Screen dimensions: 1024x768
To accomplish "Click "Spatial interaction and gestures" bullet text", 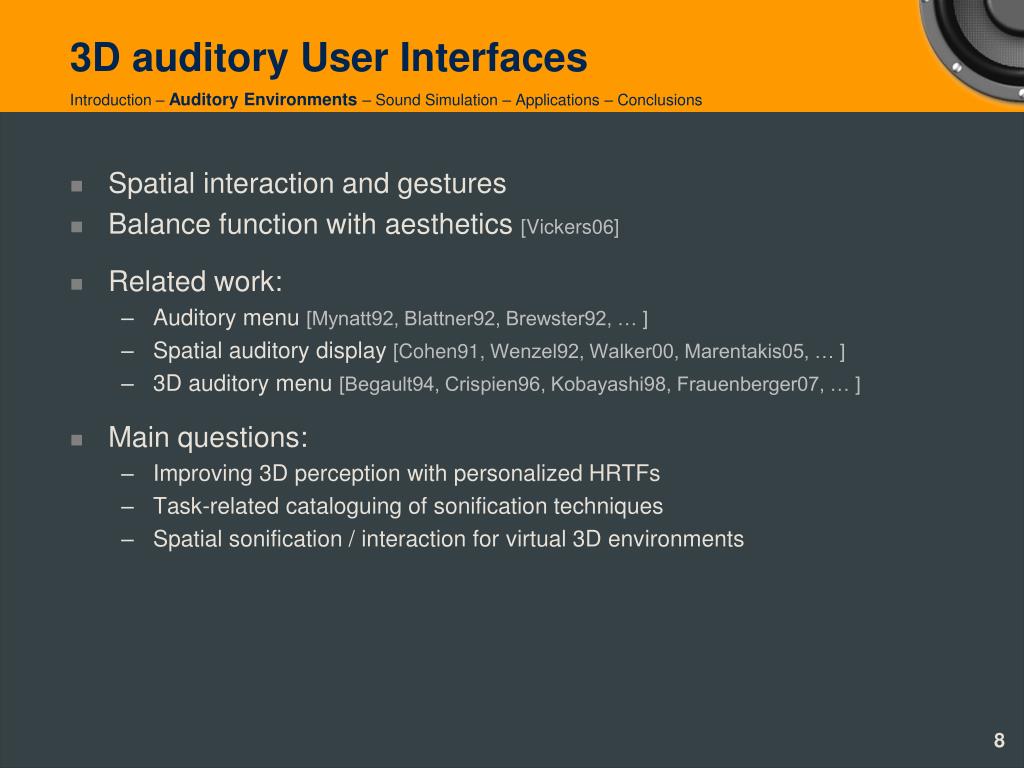I will pos(307,184).
